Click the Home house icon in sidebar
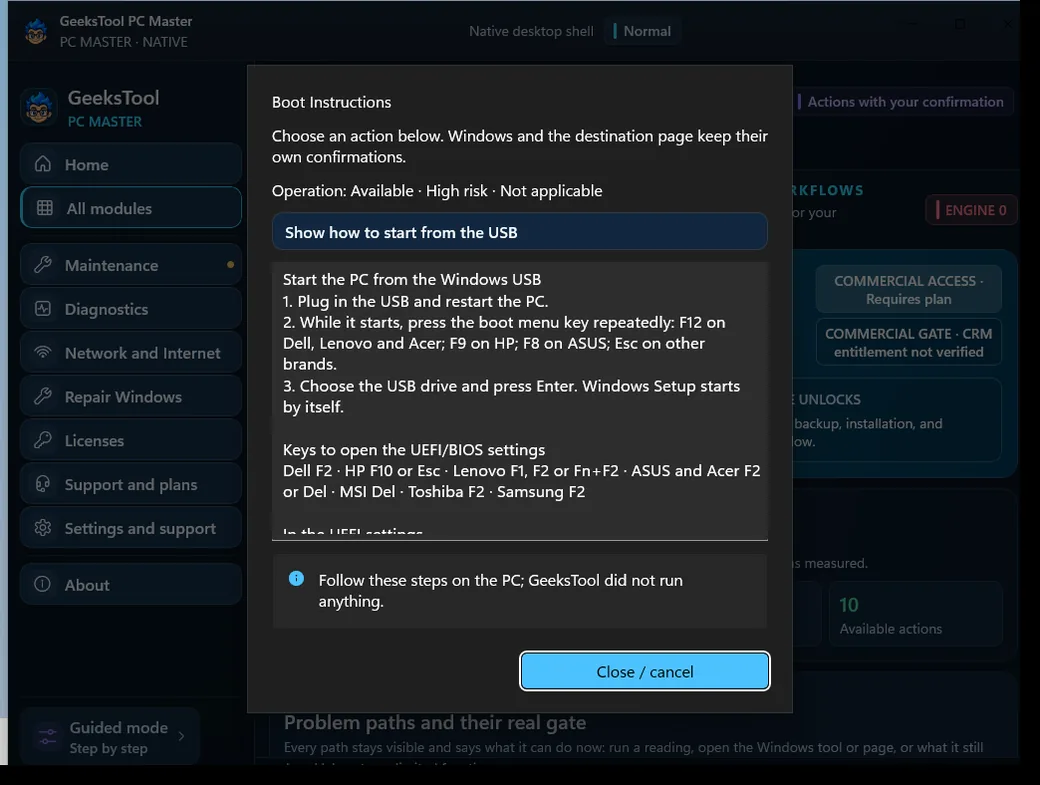Viewport: 1040px width, 785px height. coord(43,164)
